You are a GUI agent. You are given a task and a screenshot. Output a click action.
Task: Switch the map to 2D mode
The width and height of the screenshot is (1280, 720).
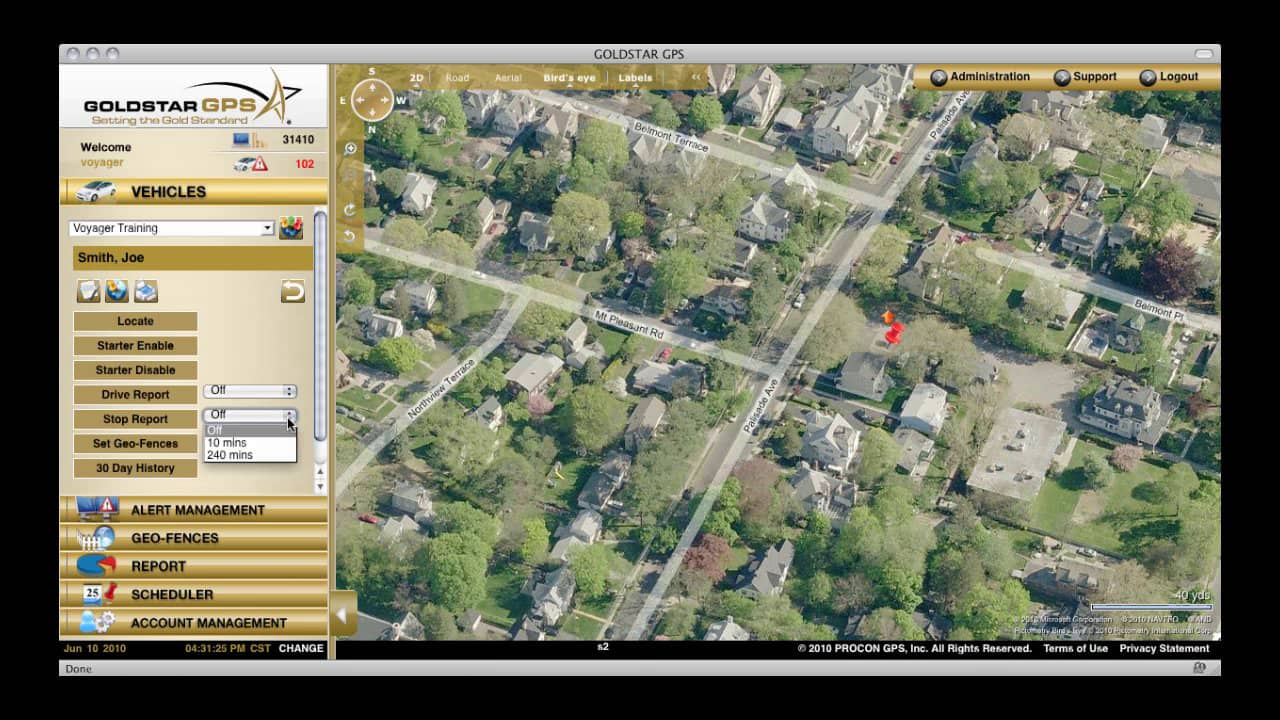tap(416, 77)
